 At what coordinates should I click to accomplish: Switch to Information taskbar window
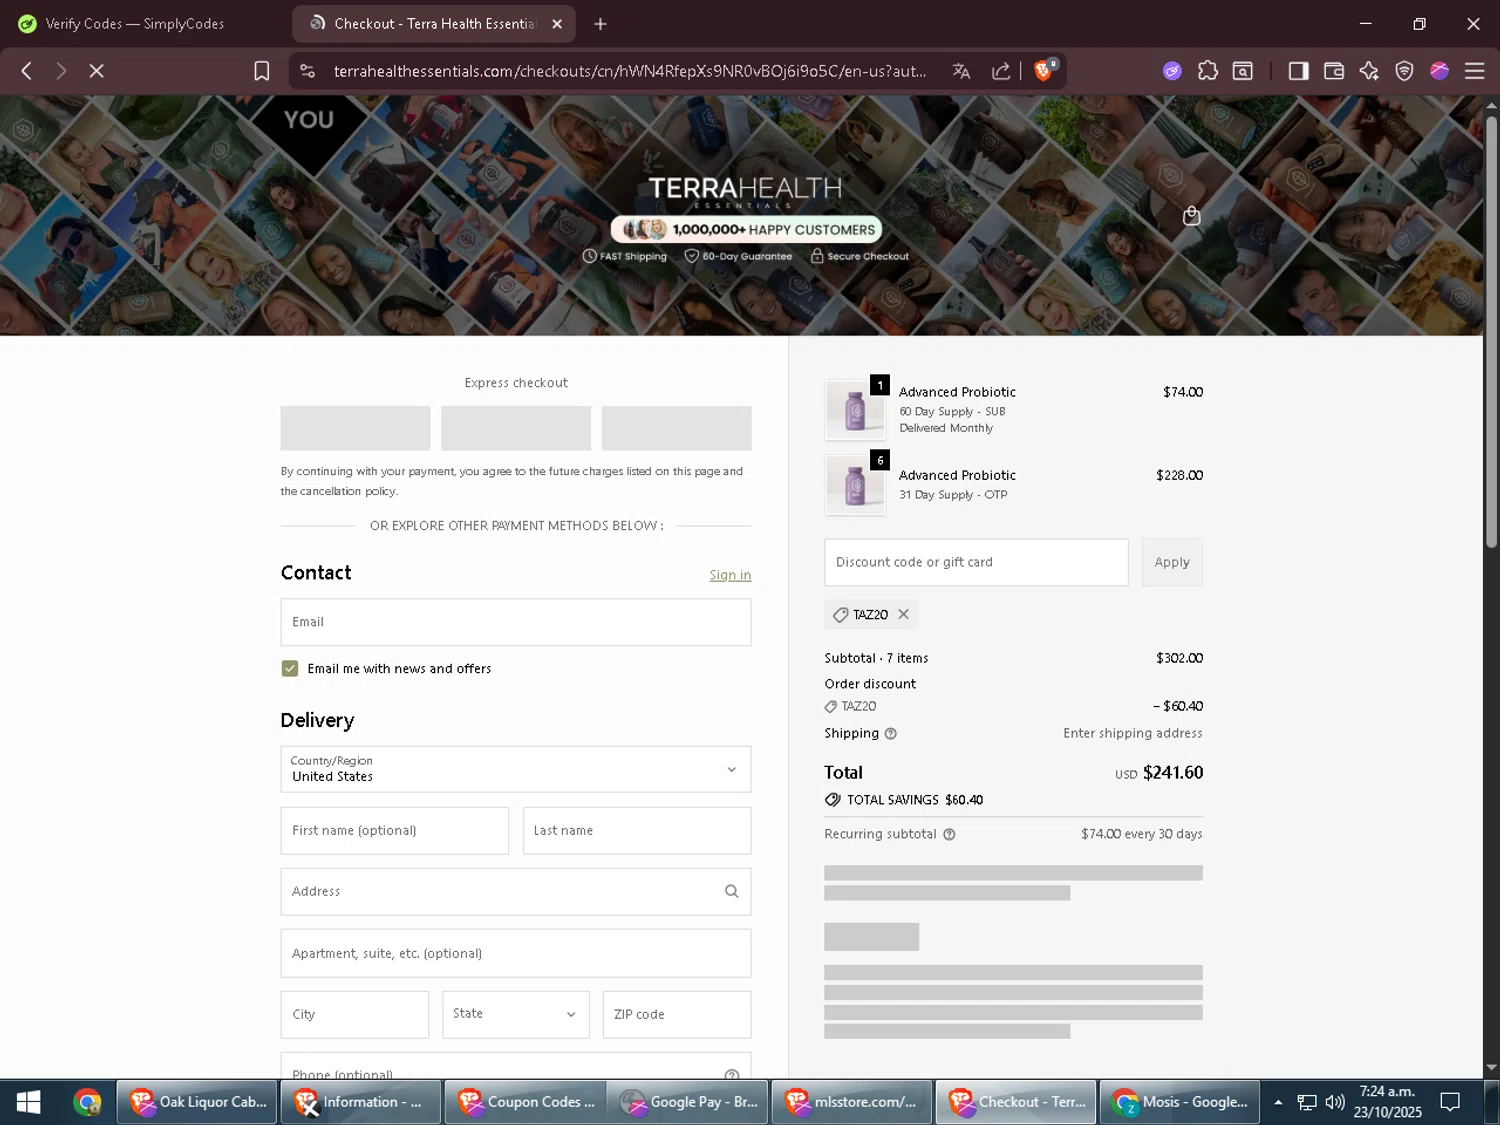(x=361, y=1102)
